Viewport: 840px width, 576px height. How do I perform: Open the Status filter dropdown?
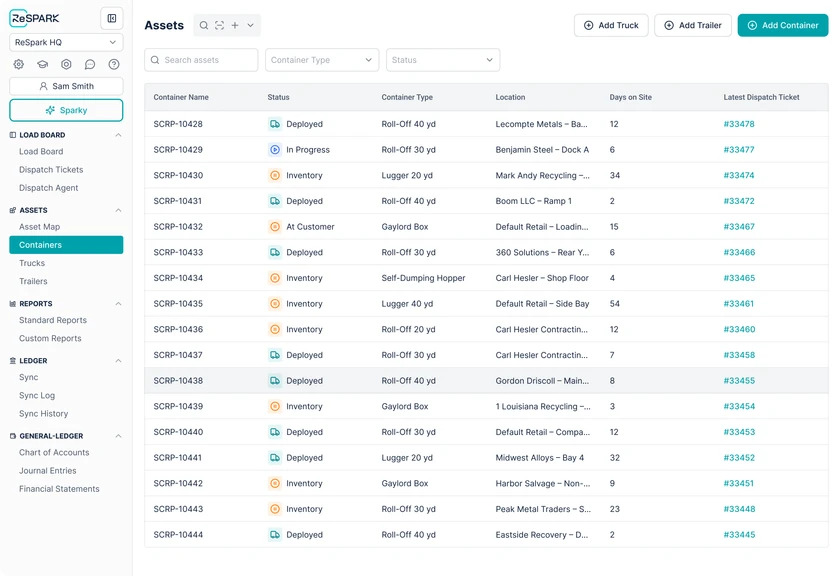[443, 60]
